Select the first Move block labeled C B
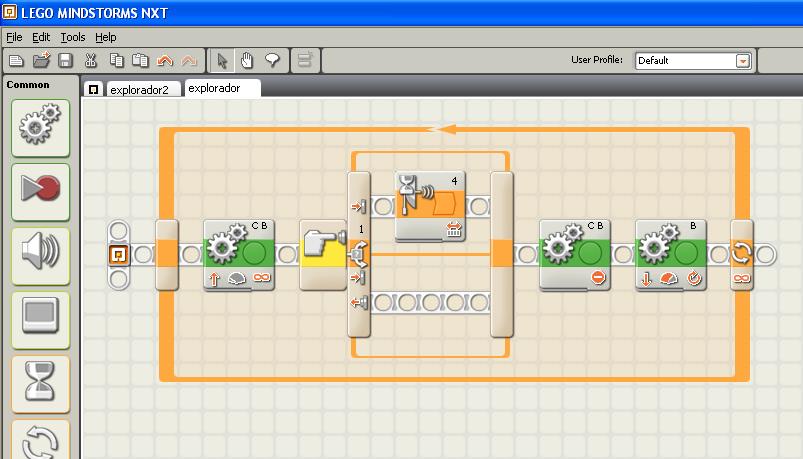 pyautogui.click(x=238, y=255)
